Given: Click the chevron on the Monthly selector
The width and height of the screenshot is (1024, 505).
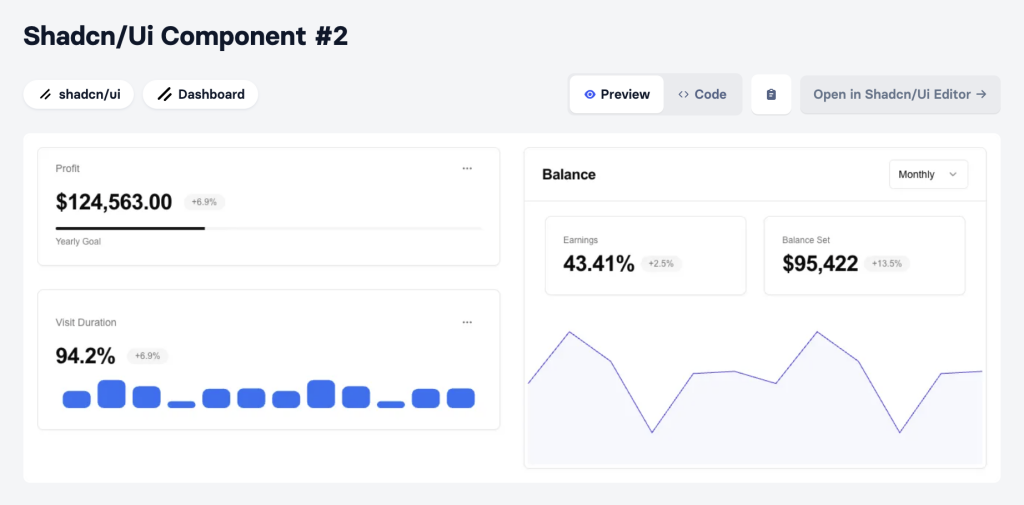Looking at the screenshot, I should pos(952,174).
